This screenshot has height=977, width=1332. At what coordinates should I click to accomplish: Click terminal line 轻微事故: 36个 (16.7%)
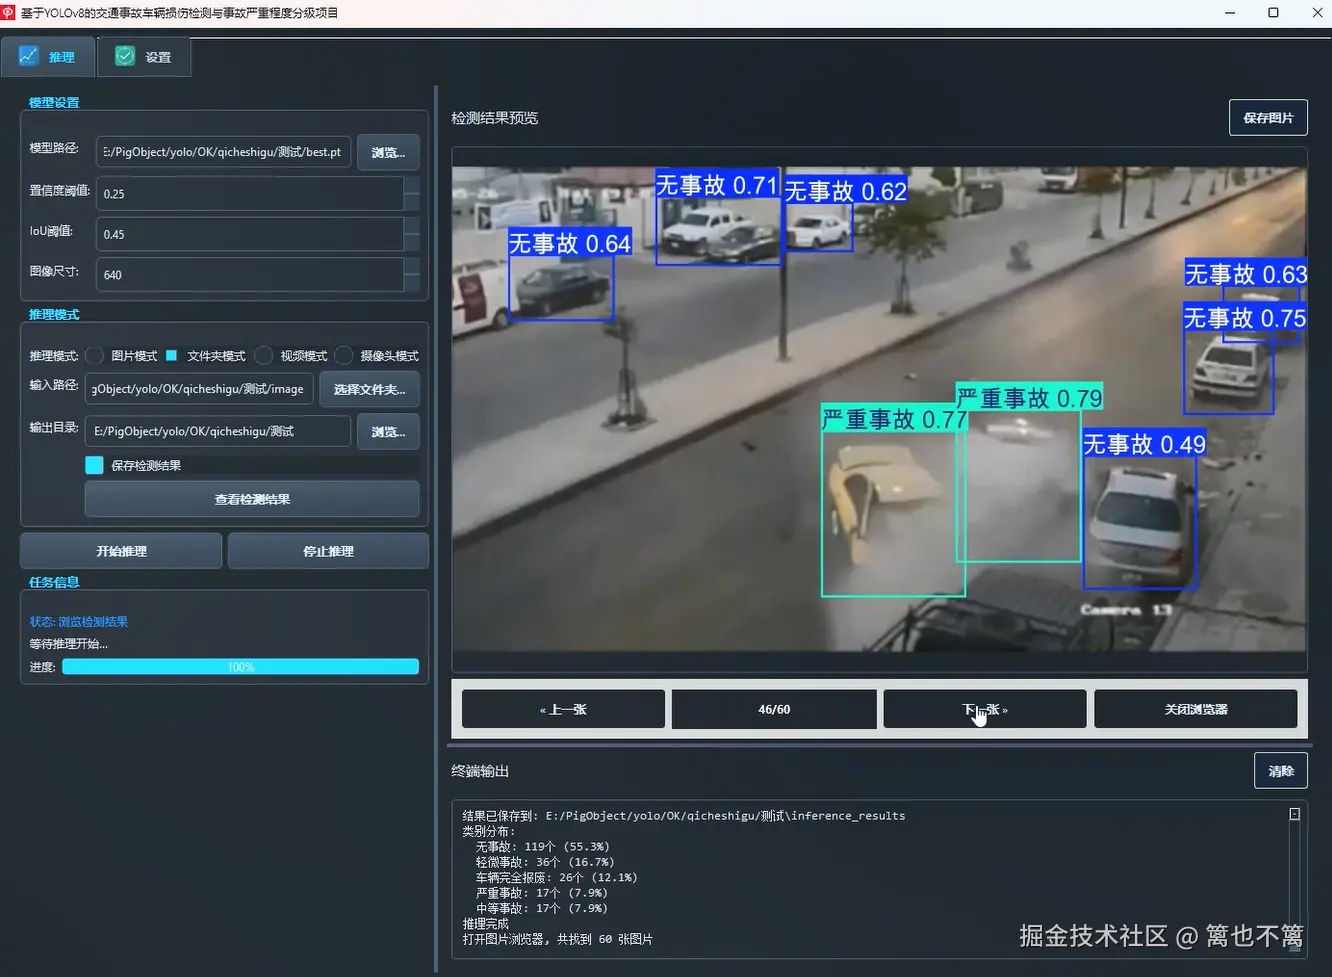[x=545, y=862]
